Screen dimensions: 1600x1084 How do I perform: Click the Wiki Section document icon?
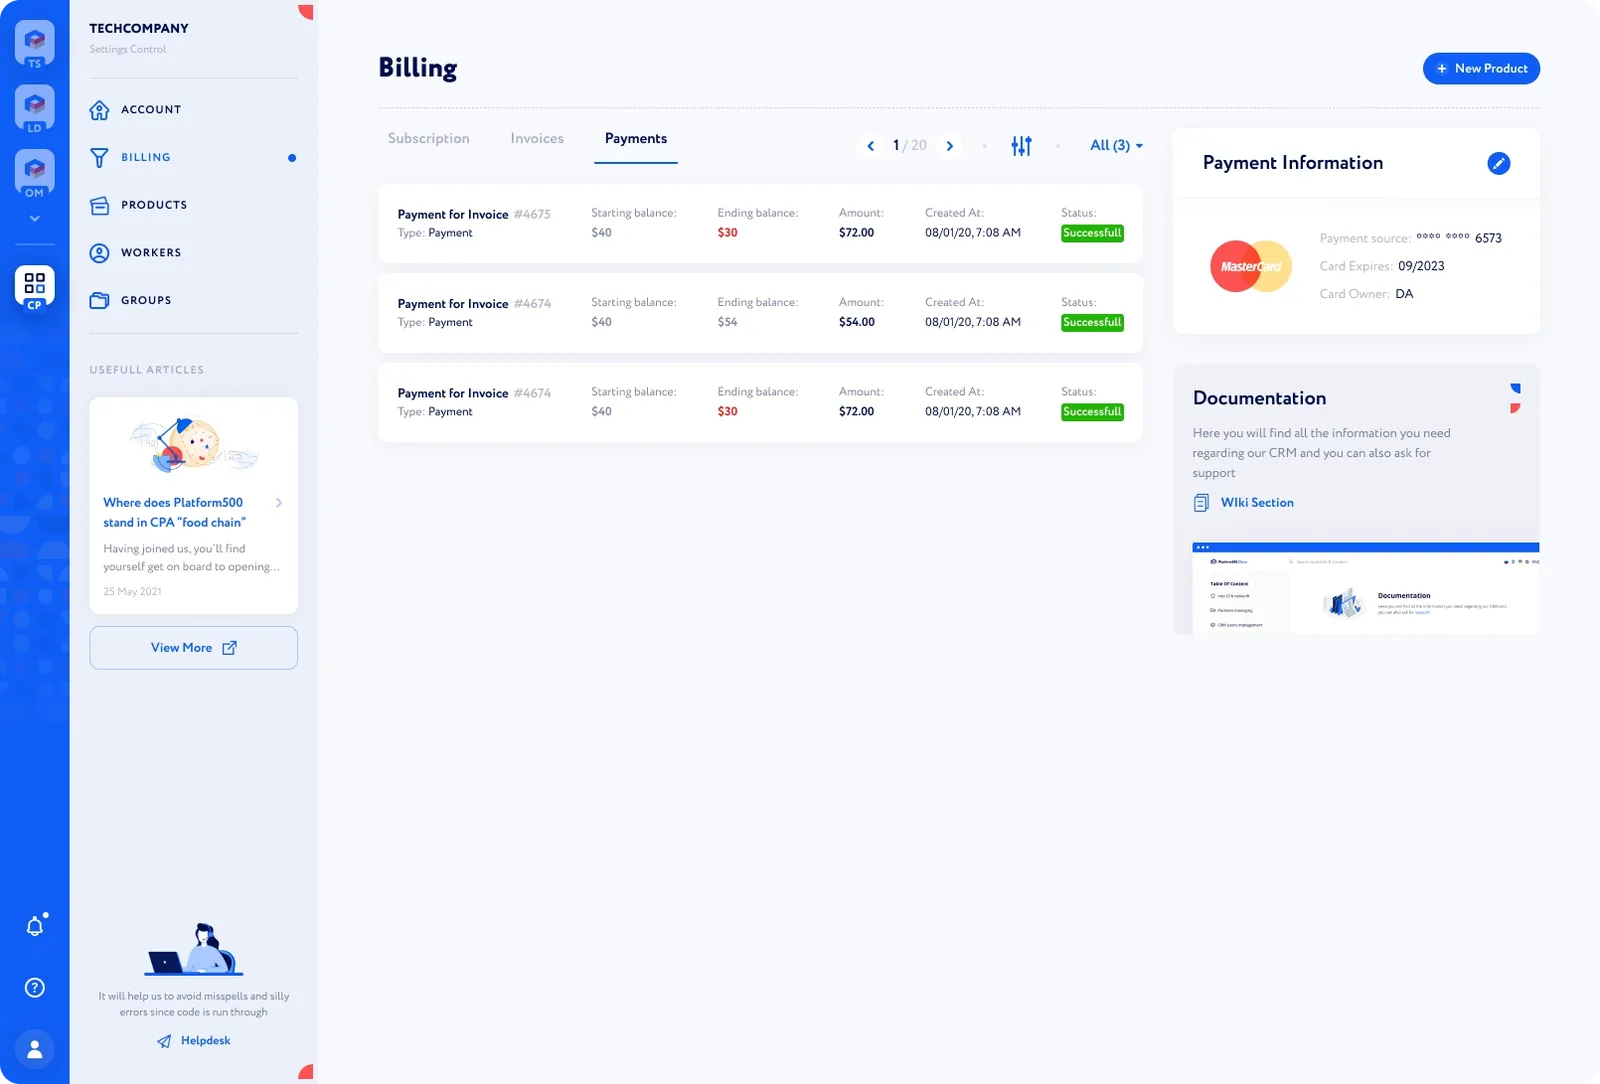(x=1201, y=503)
